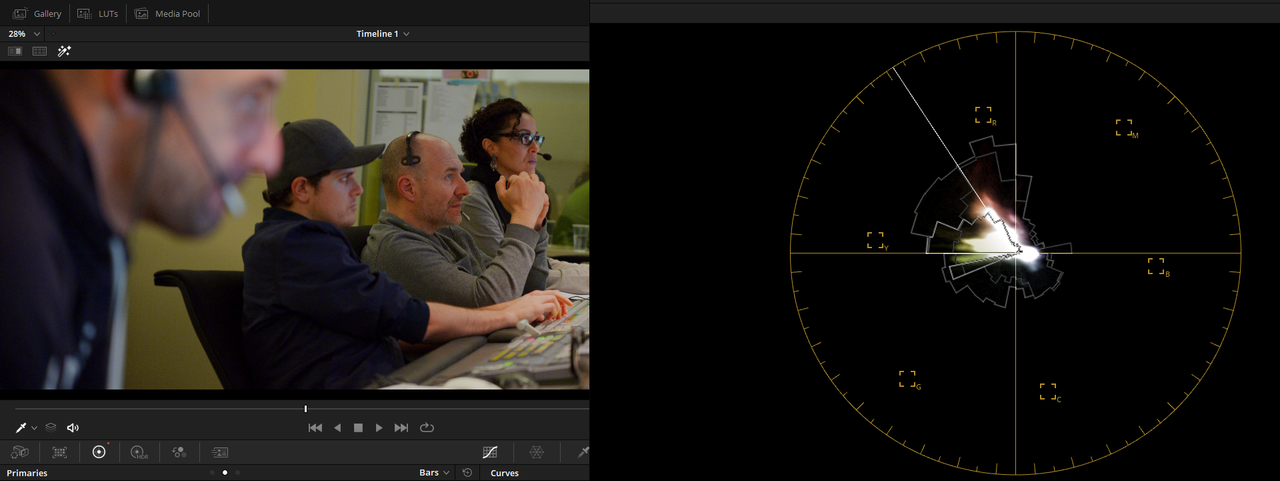Click the vectorscope C target
The image size is (1280, 481).
click(x=1048, y=391)
